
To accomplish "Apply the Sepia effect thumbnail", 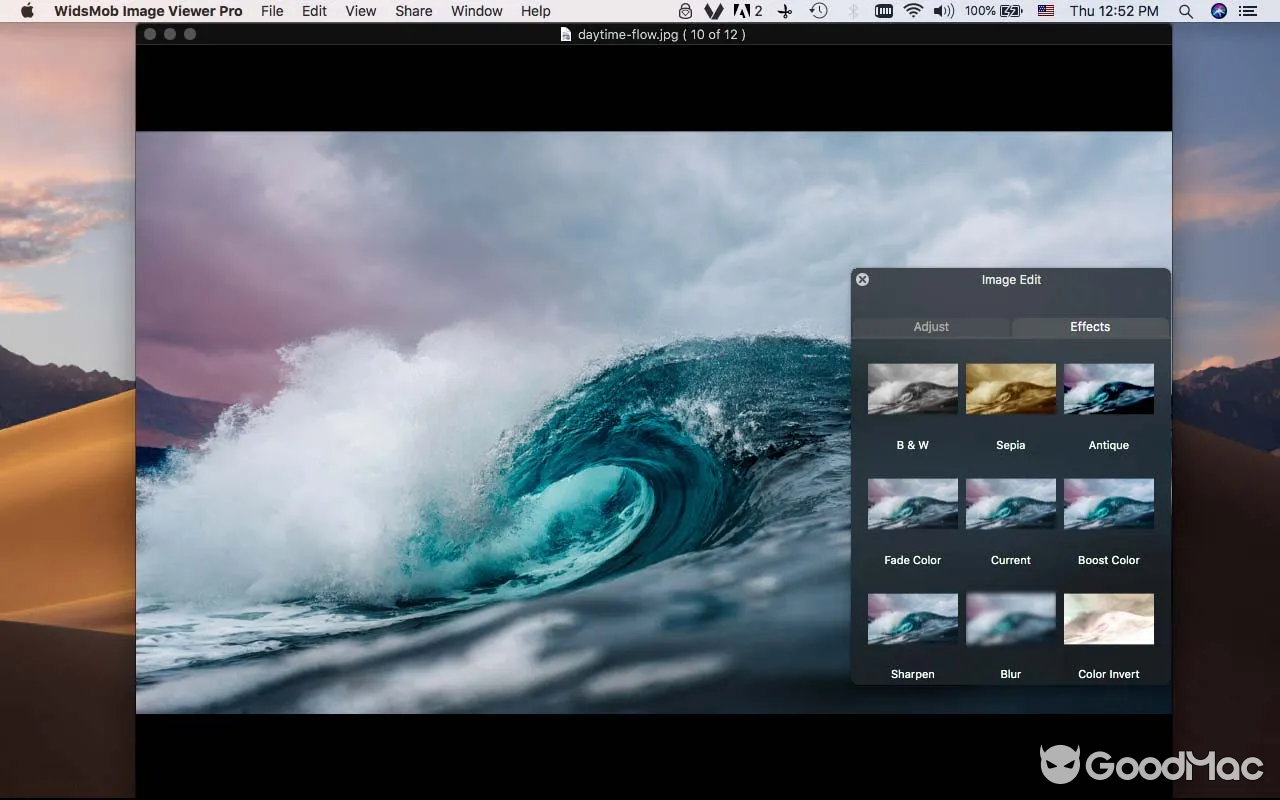I will (1010, 389).
